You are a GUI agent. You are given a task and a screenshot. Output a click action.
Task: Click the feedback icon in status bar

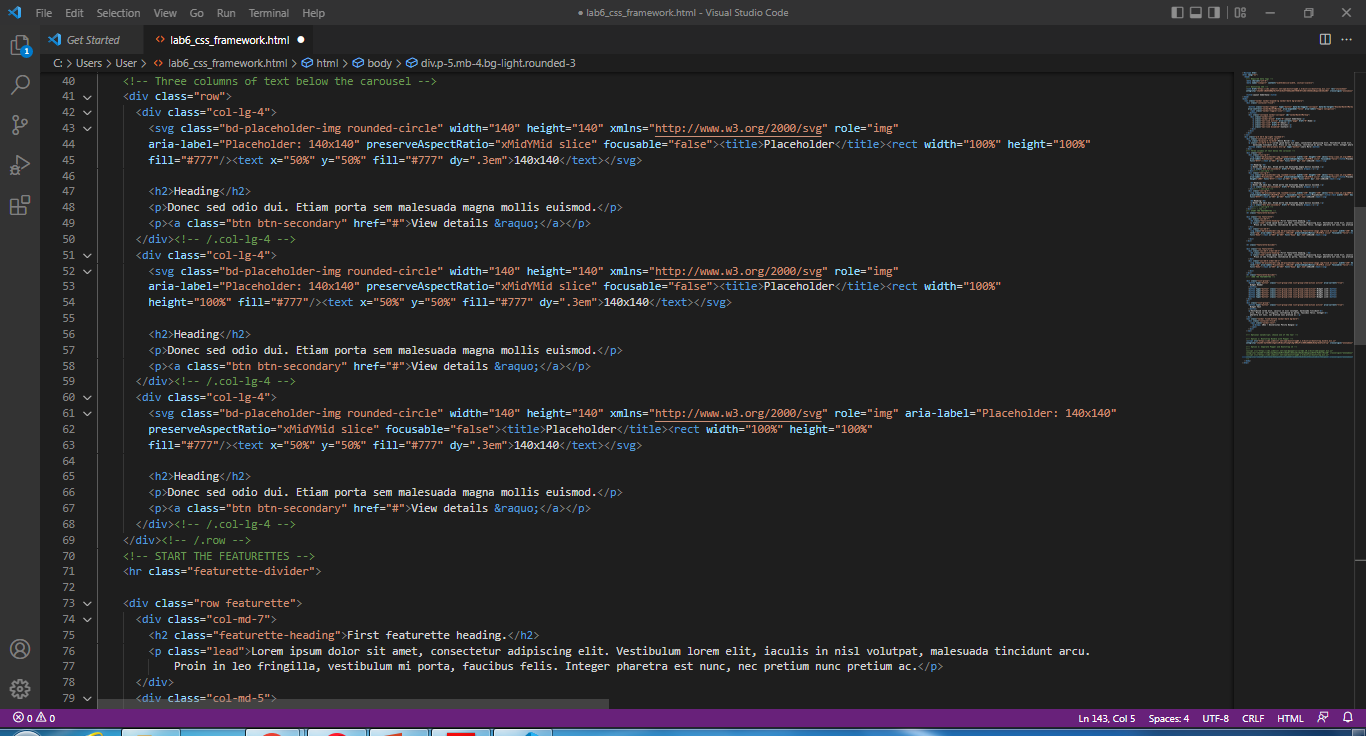(x=1323, y=717)
